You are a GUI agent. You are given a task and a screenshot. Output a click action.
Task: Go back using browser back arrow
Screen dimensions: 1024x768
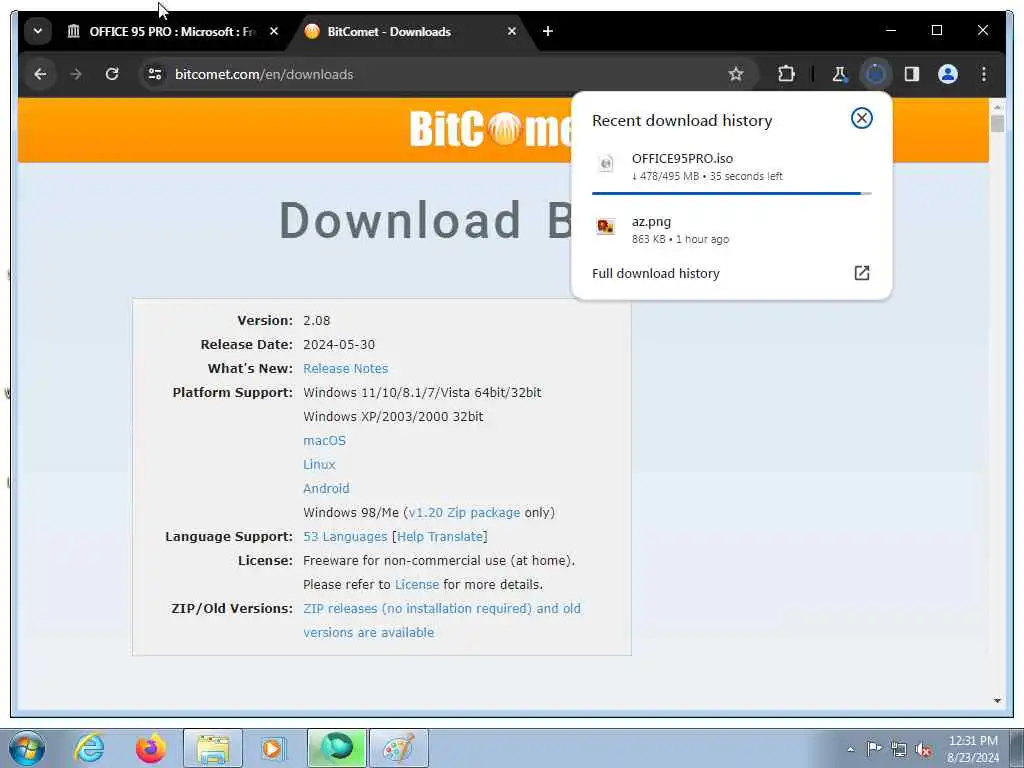pos(40,74)
